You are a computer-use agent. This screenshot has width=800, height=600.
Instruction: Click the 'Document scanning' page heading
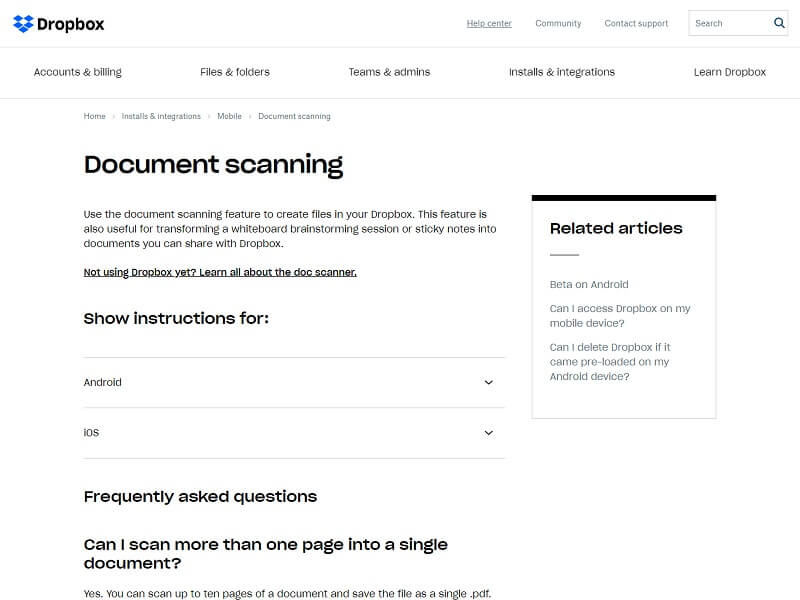point(213,165)
